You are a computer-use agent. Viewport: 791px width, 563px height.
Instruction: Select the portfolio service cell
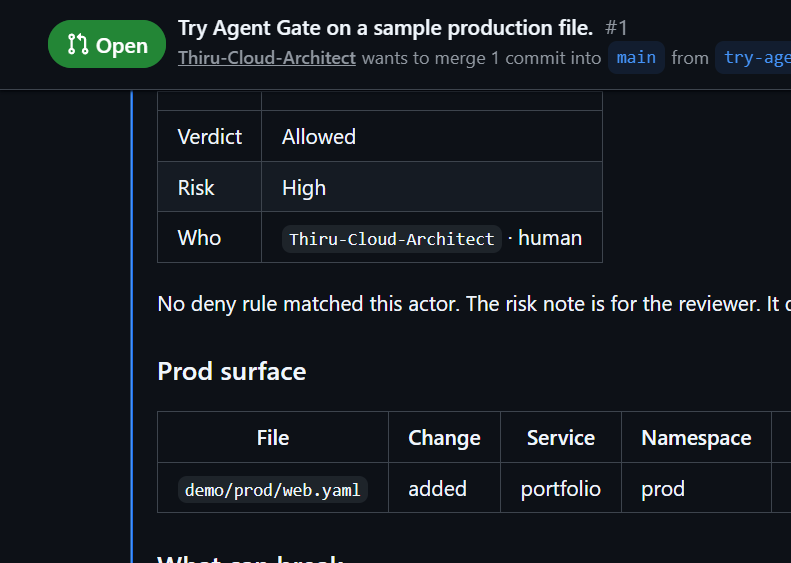[x=561, y=488]
